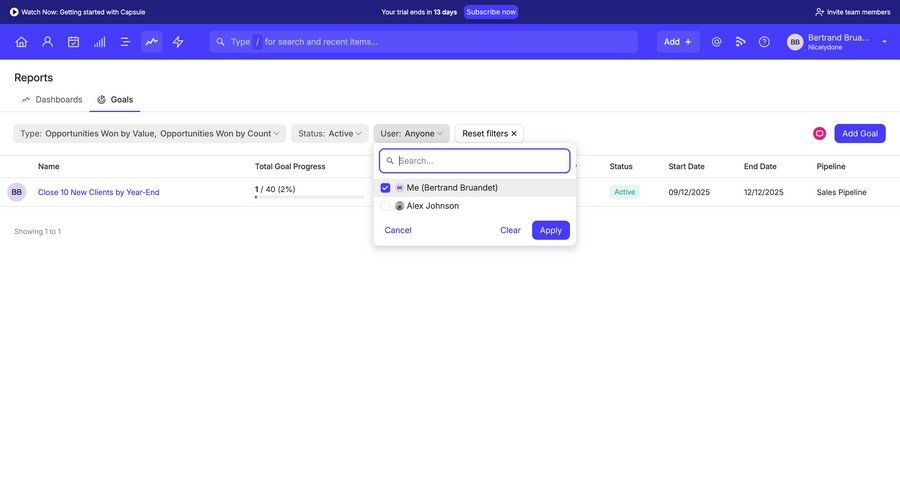Screen dimensions: 900x484
Task: Switch to the Dashboards tab
Action: pyautogui.click(x=52, y=100)
